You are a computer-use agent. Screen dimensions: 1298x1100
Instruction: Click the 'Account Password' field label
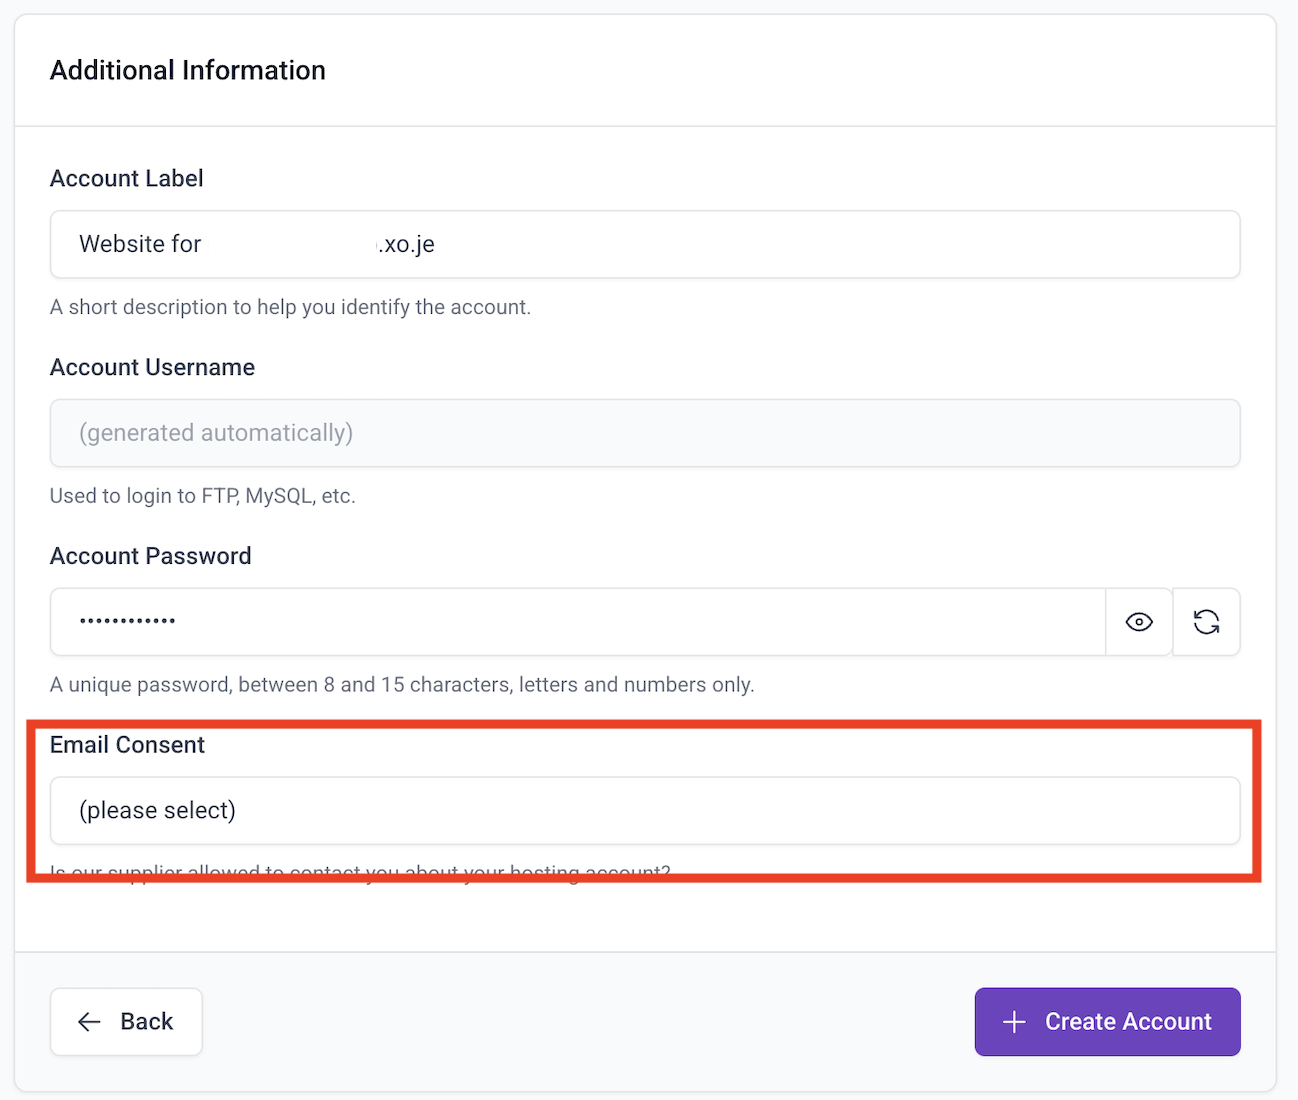pos(151,556)
